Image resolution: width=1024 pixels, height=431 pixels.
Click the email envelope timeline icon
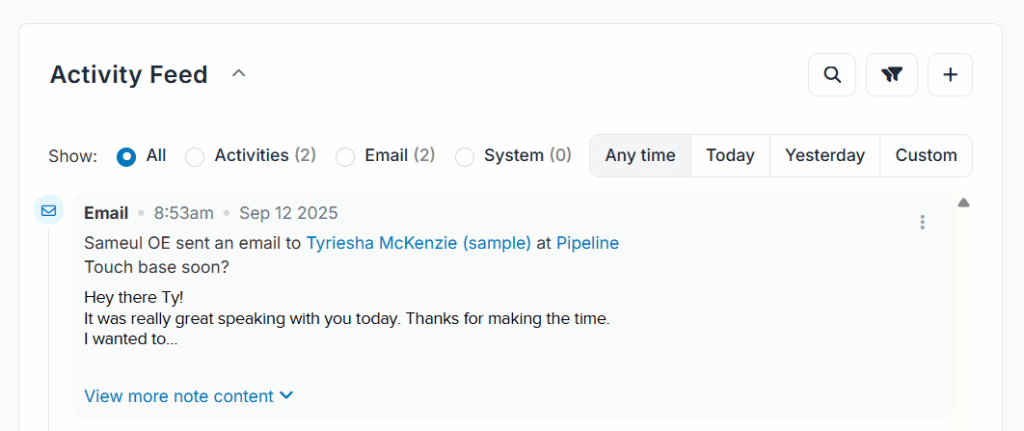tap(48, 211)
